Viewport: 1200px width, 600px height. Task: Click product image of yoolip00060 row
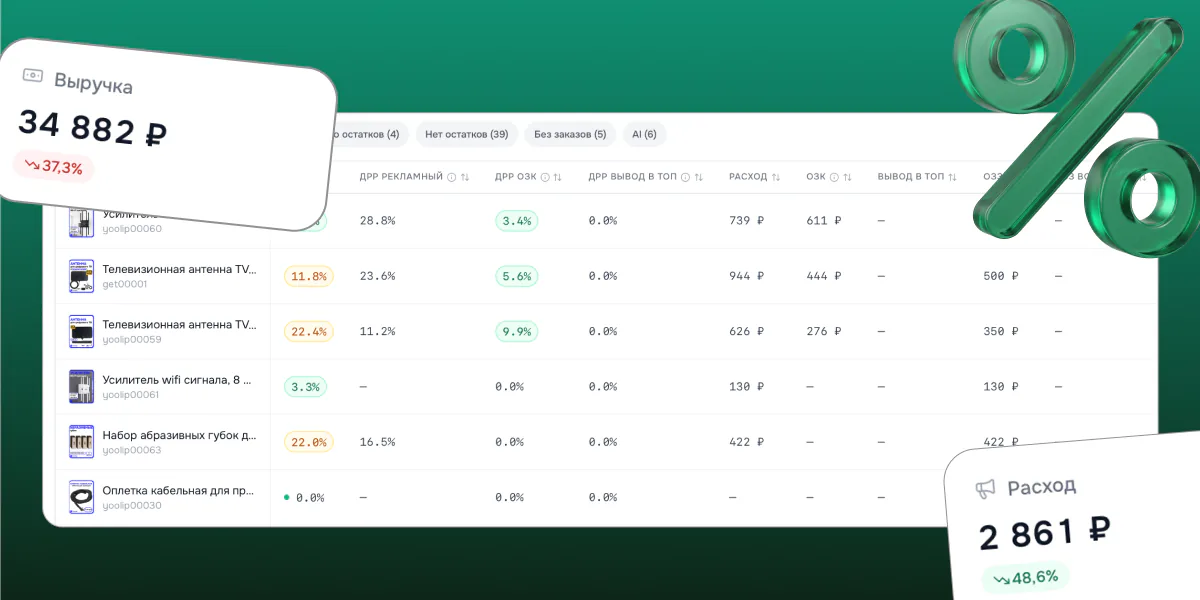click(x=81, y=221)
